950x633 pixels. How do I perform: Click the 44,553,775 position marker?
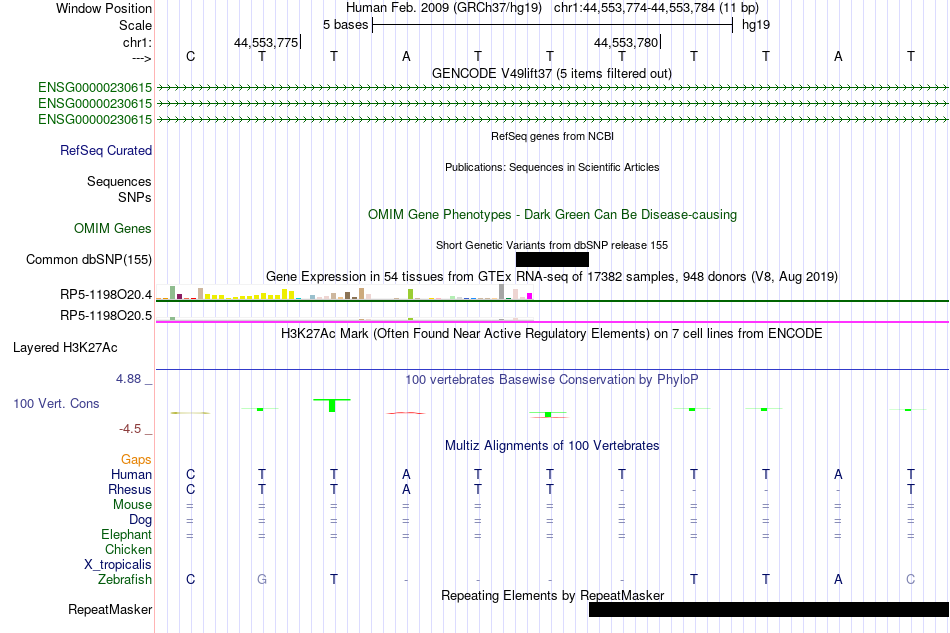click(x=266, y=42)
